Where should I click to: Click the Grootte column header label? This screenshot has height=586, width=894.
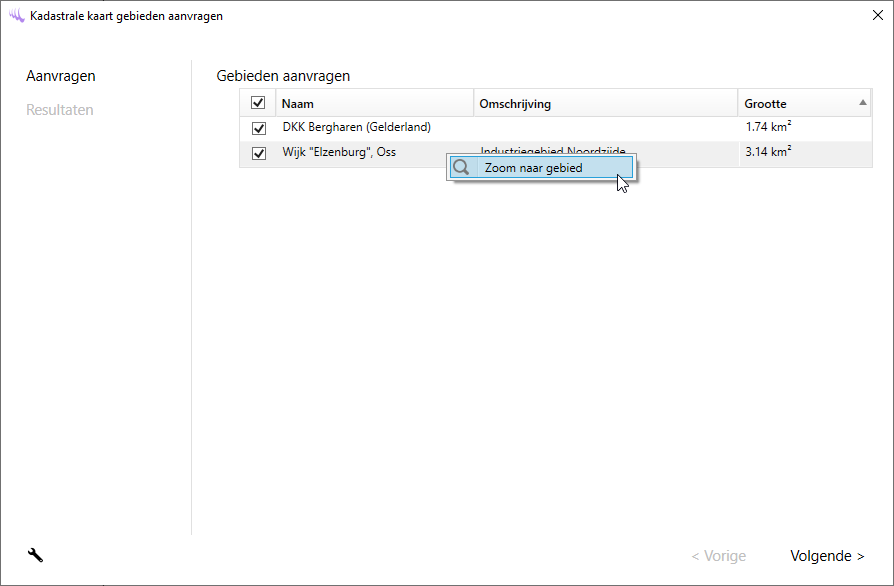tap(765, 104)
